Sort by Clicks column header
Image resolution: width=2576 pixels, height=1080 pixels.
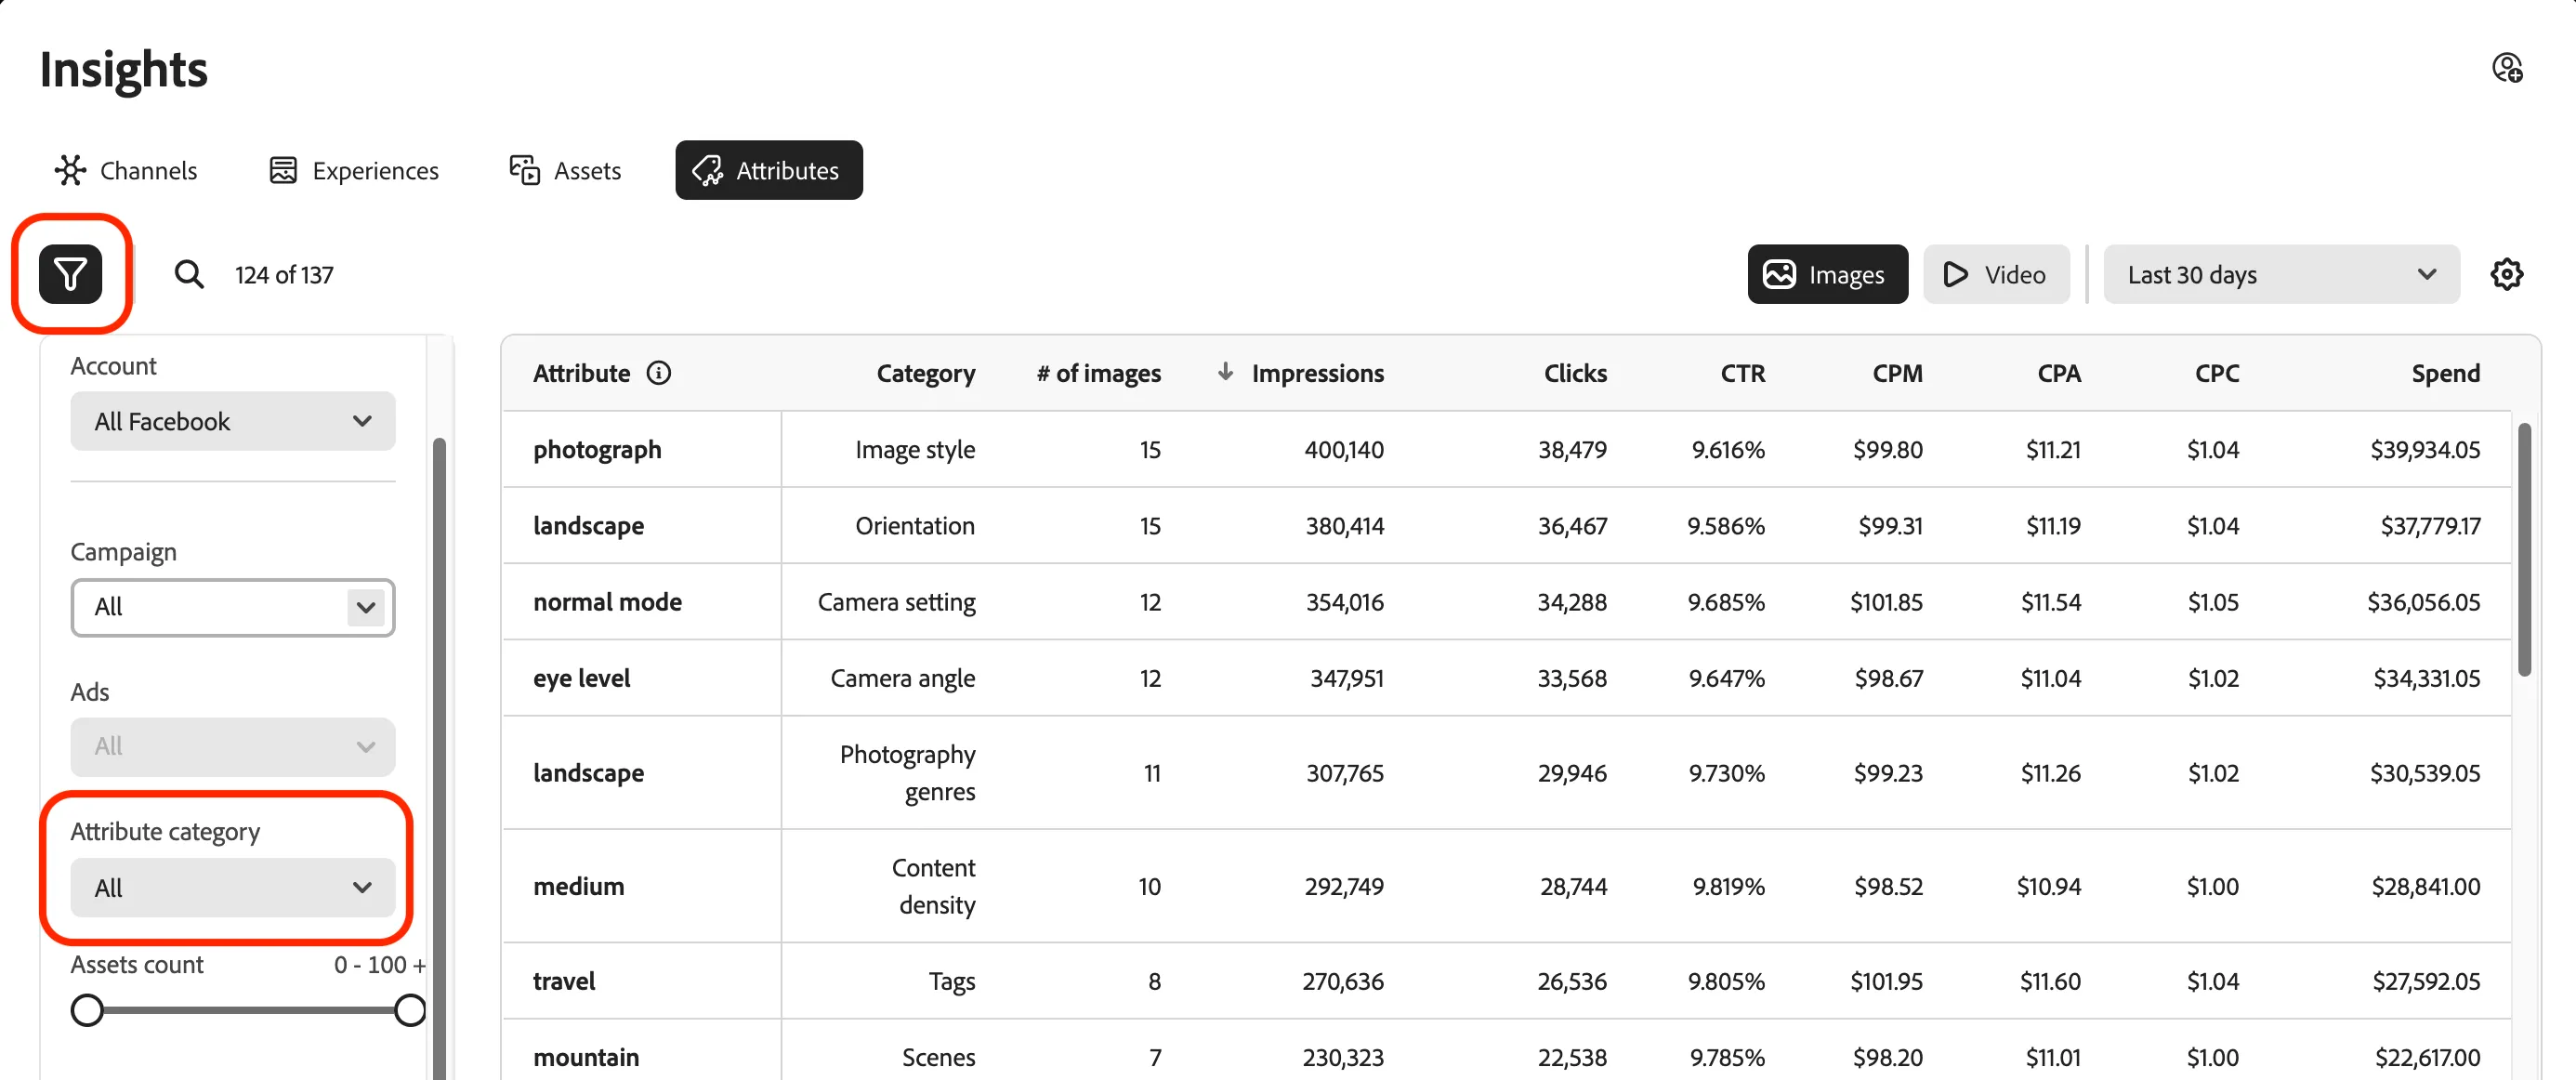click(x=1575, y=373)
